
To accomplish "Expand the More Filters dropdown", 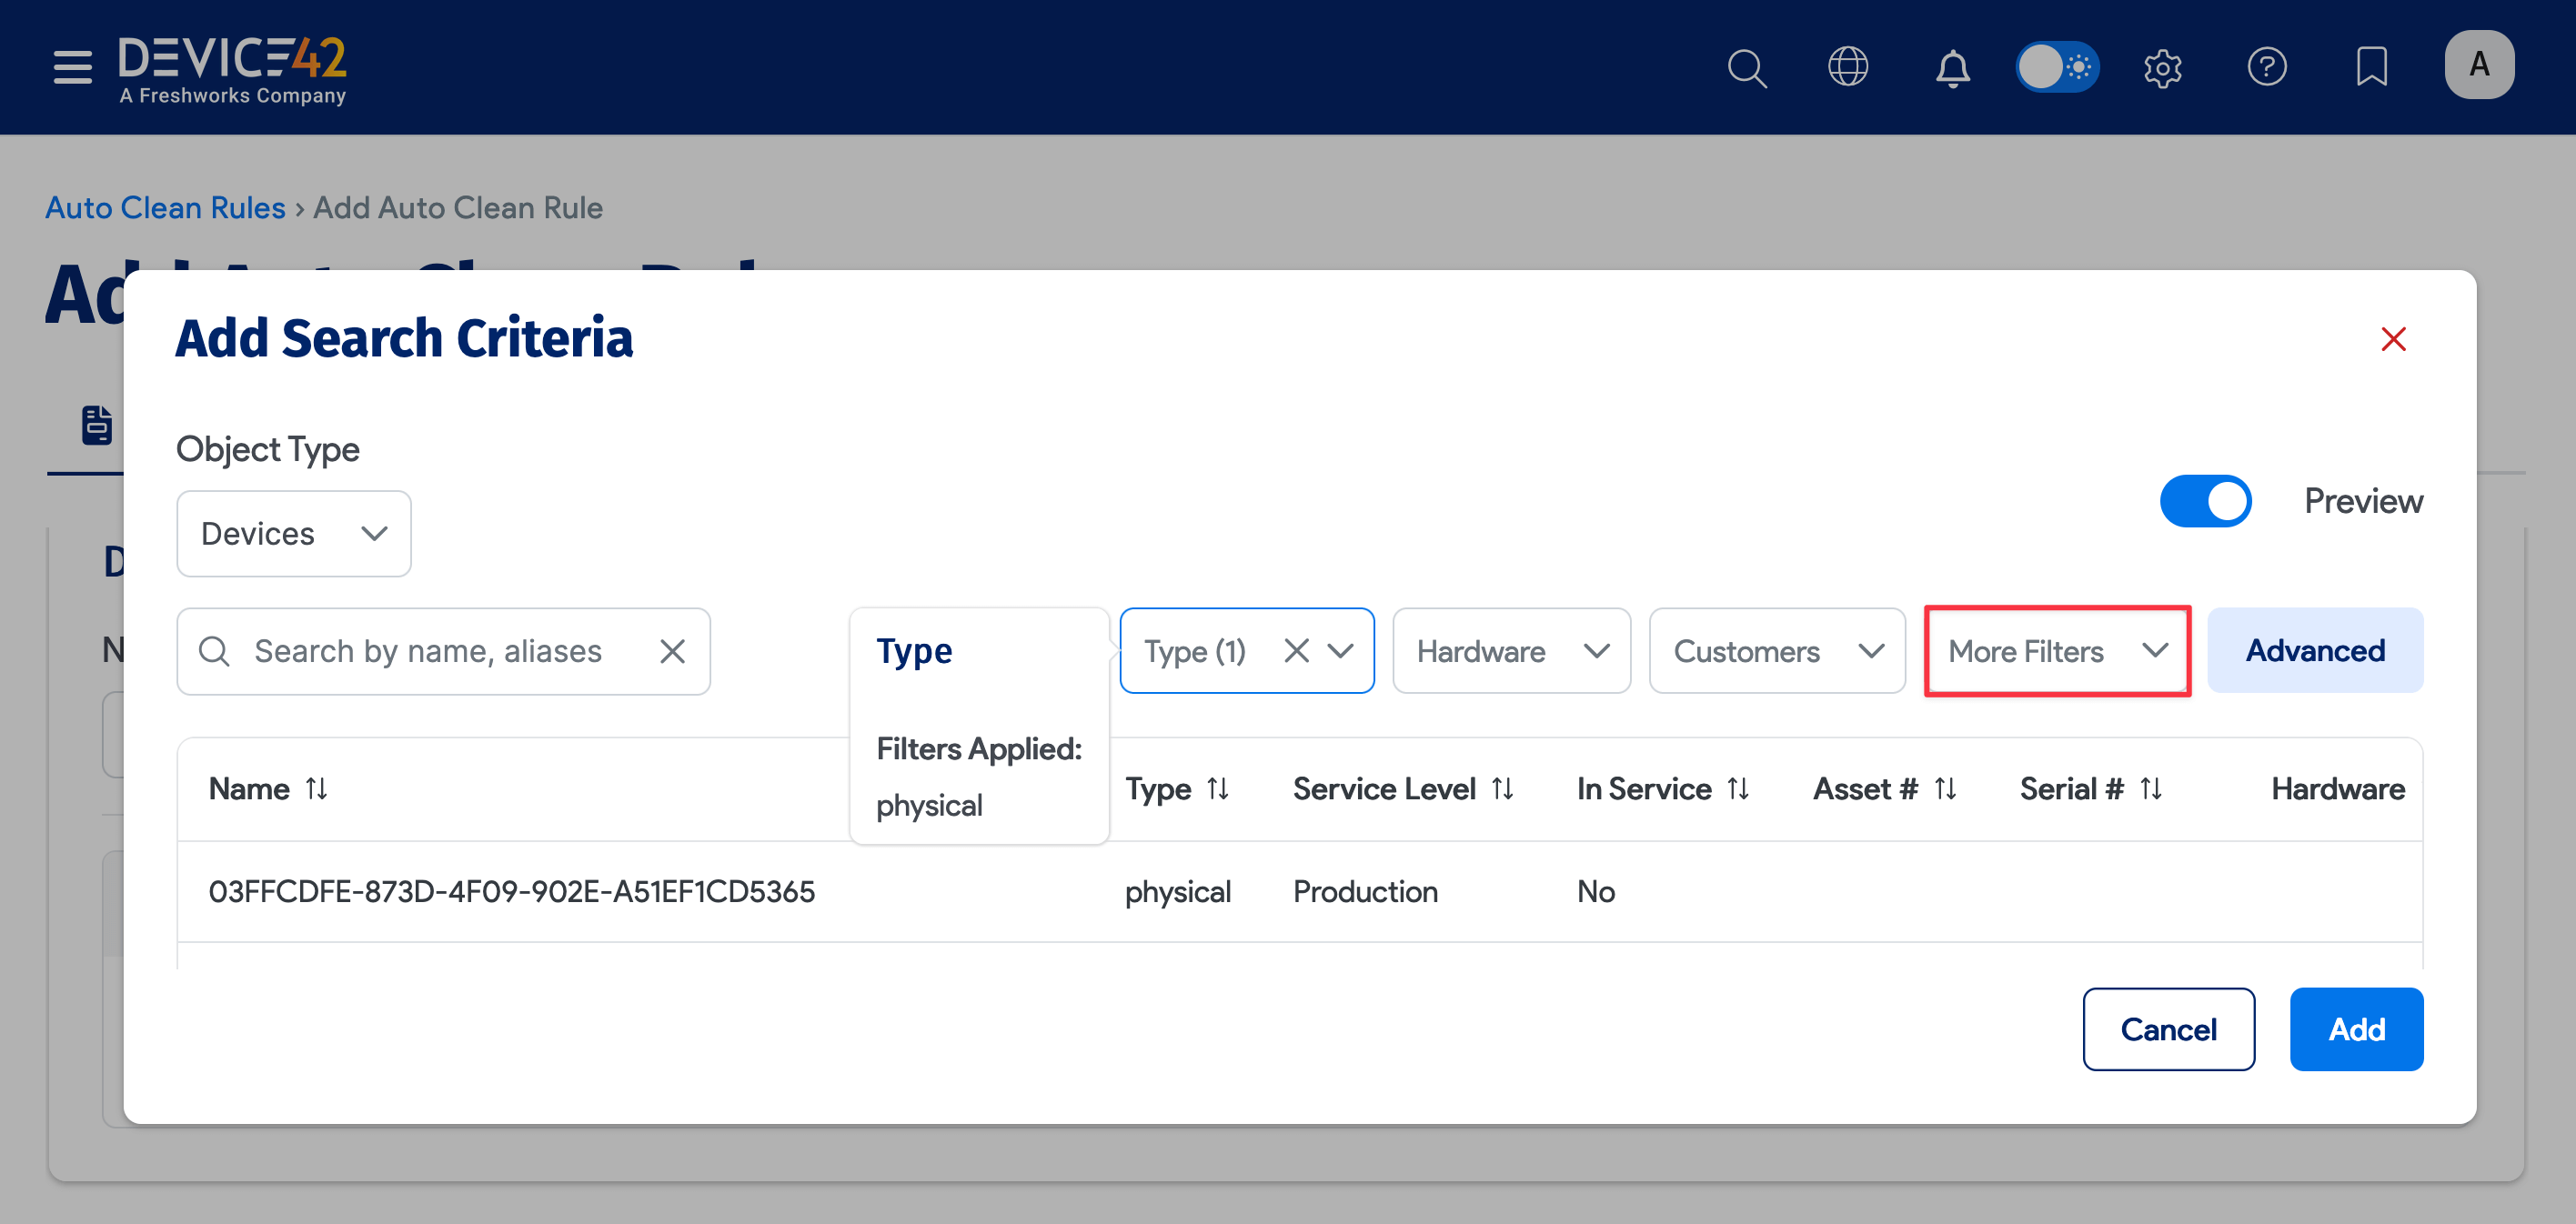I will (2057, 651).
